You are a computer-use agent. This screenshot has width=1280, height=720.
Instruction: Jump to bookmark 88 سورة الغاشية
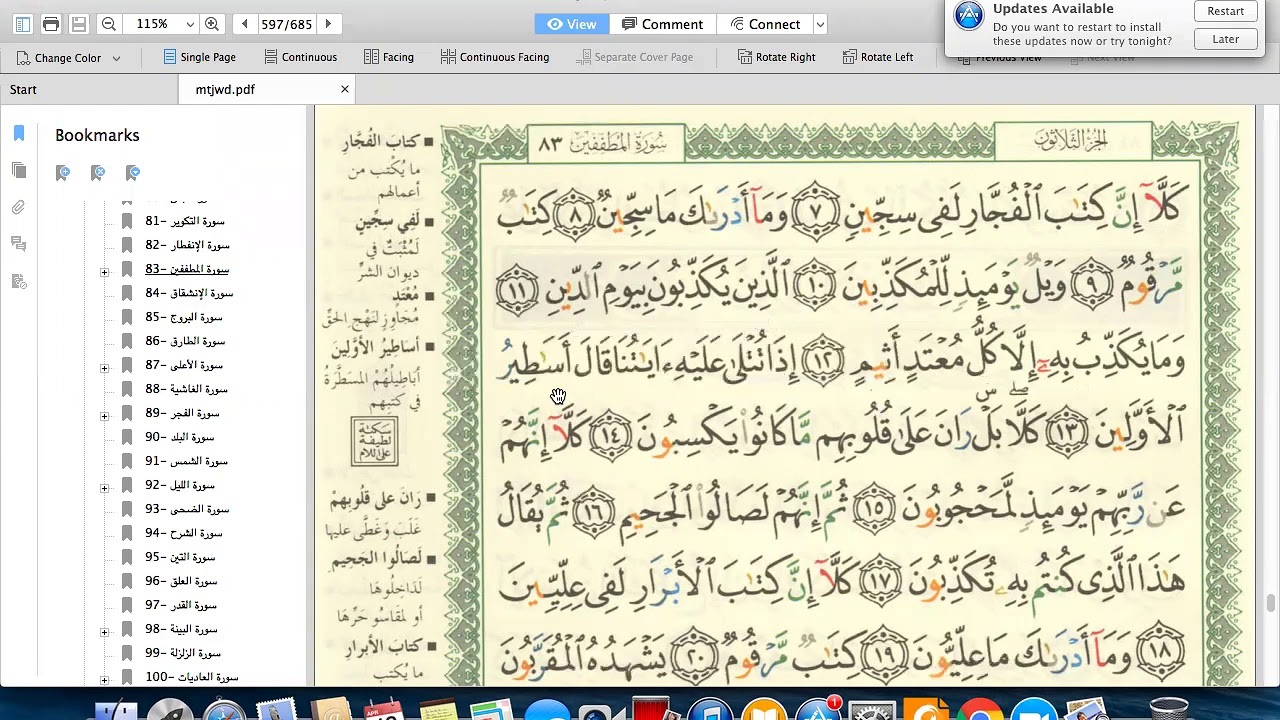[186, 389]
